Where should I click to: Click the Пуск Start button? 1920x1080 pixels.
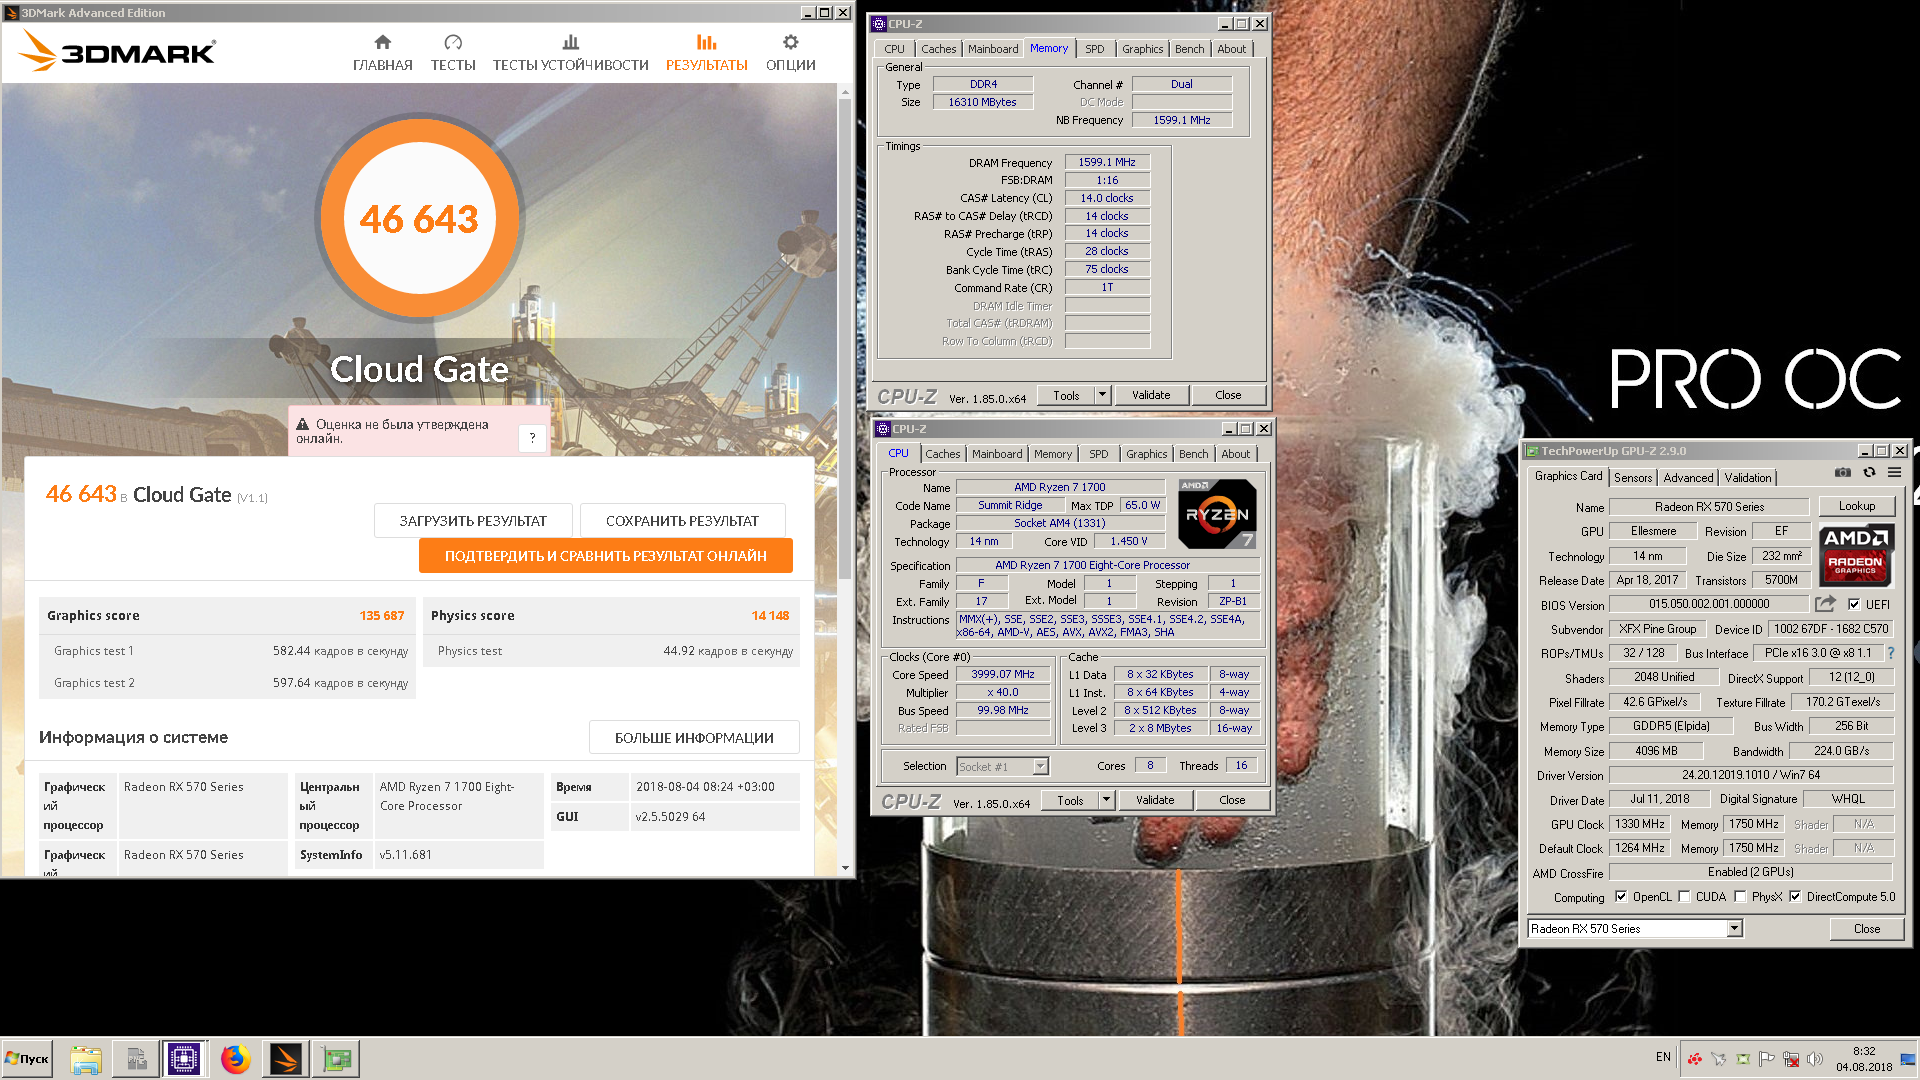(27, 1059)
